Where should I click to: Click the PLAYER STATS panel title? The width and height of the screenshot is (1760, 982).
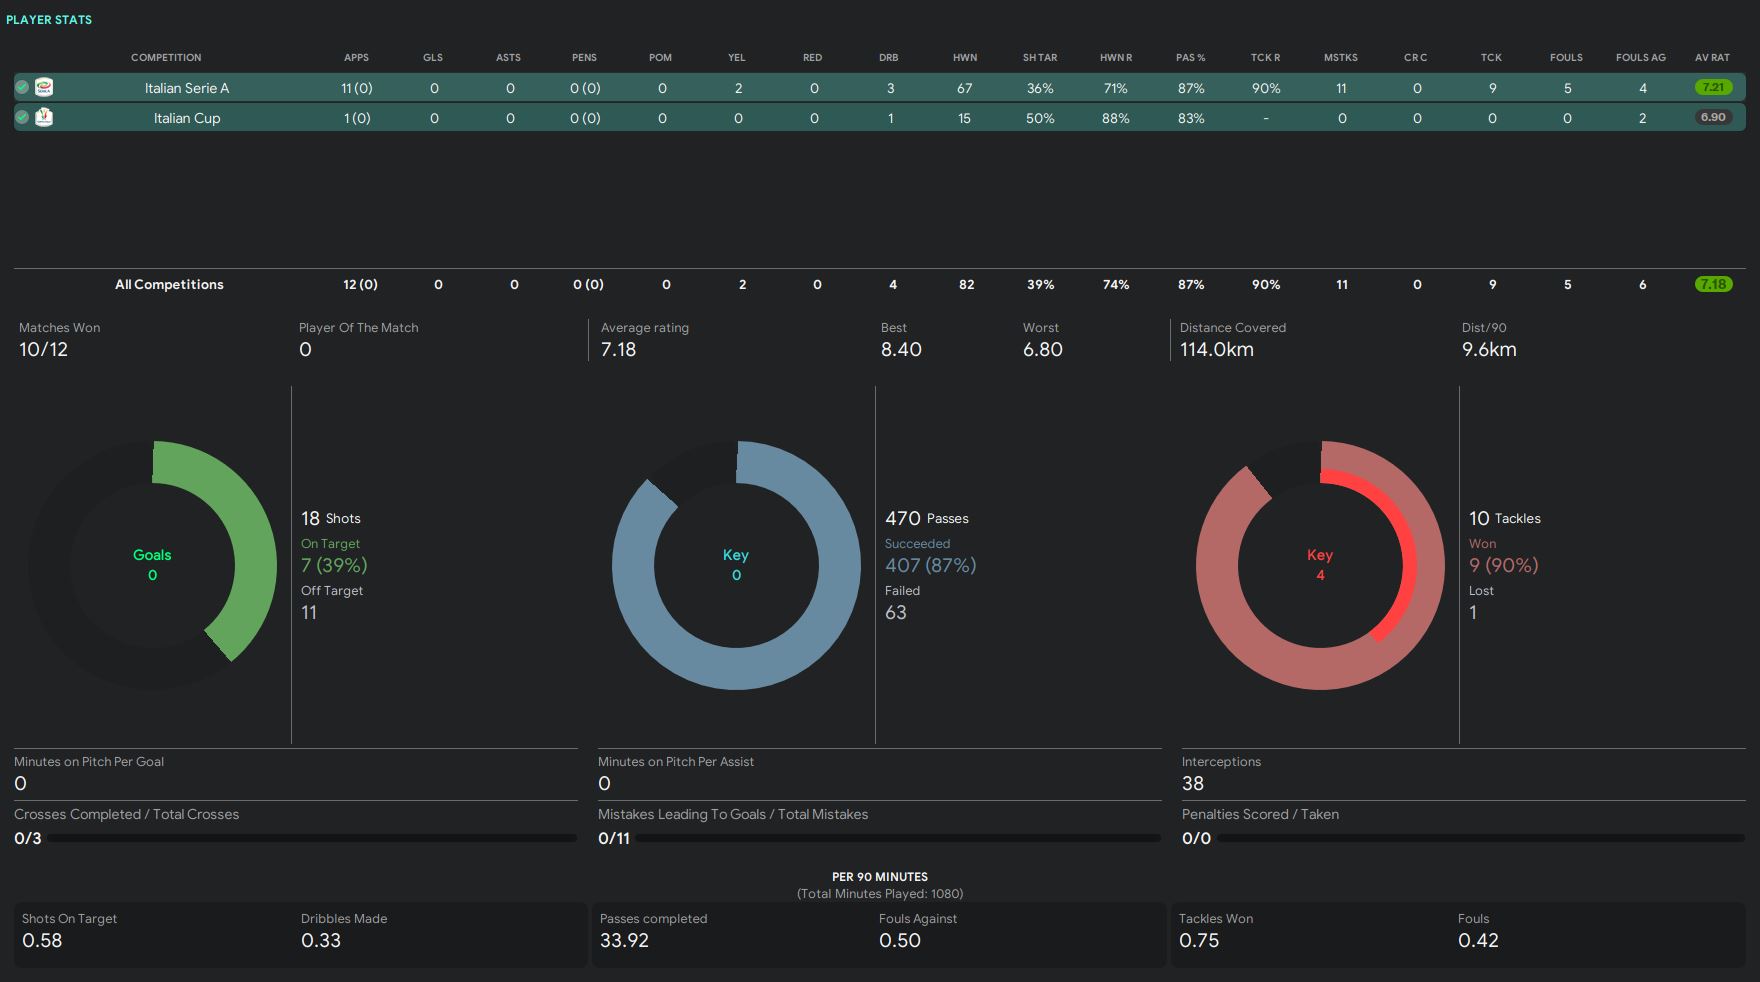tap(49, 20)
